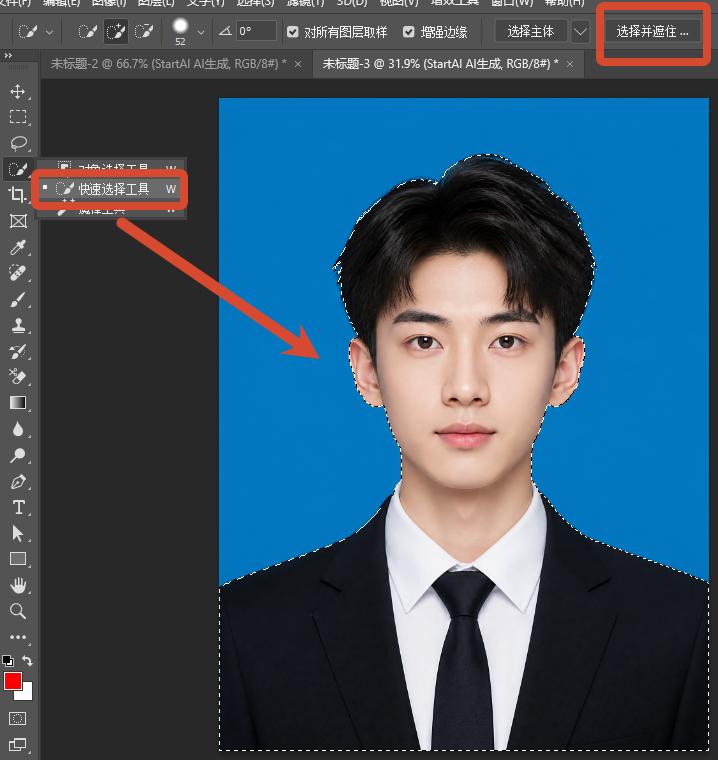Screen dimensions: 718x760
Task: Select the Zoom magnifier tool
Action: click(x=18, y=611)
